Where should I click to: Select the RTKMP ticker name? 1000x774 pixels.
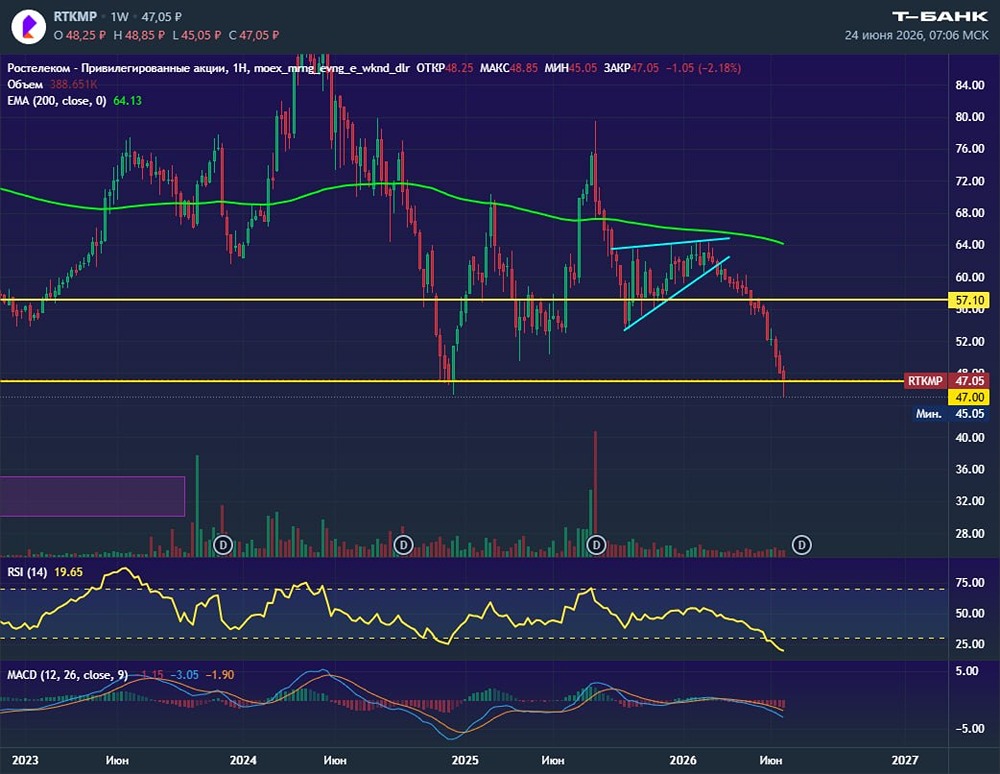pyautogui.click(x=75, y=17)
